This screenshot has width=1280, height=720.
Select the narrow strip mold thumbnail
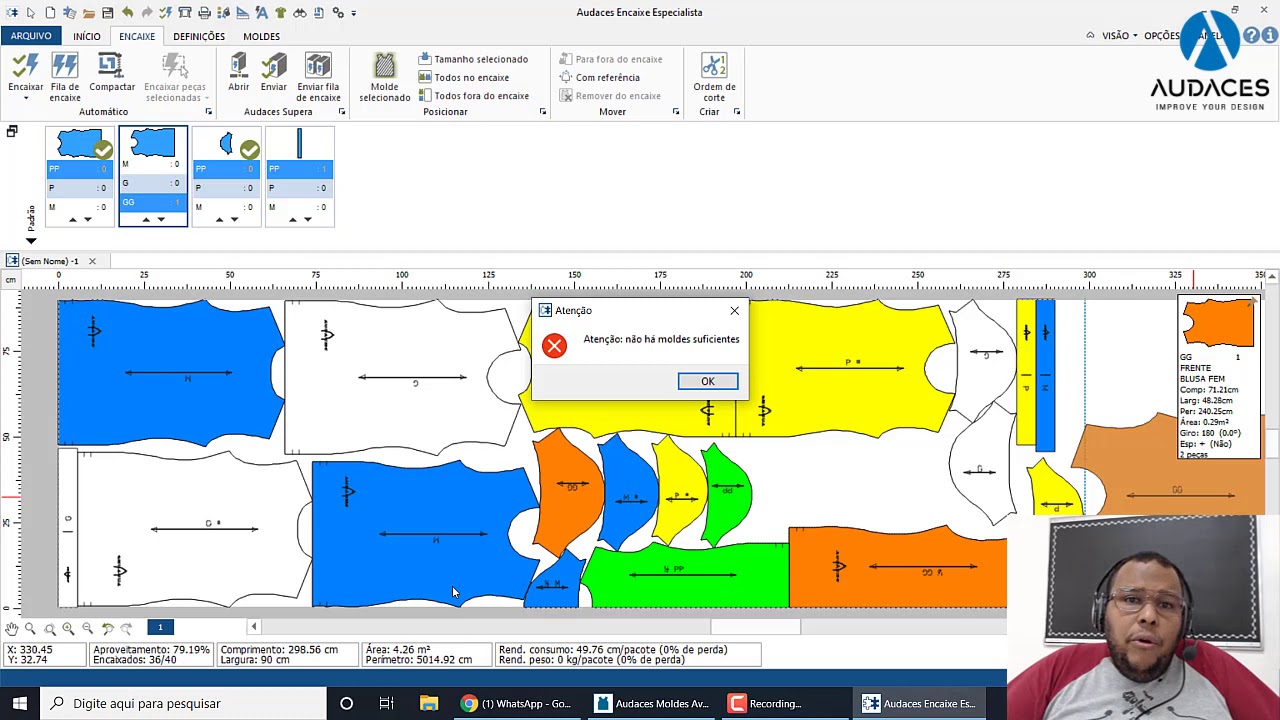pos(299,145)
